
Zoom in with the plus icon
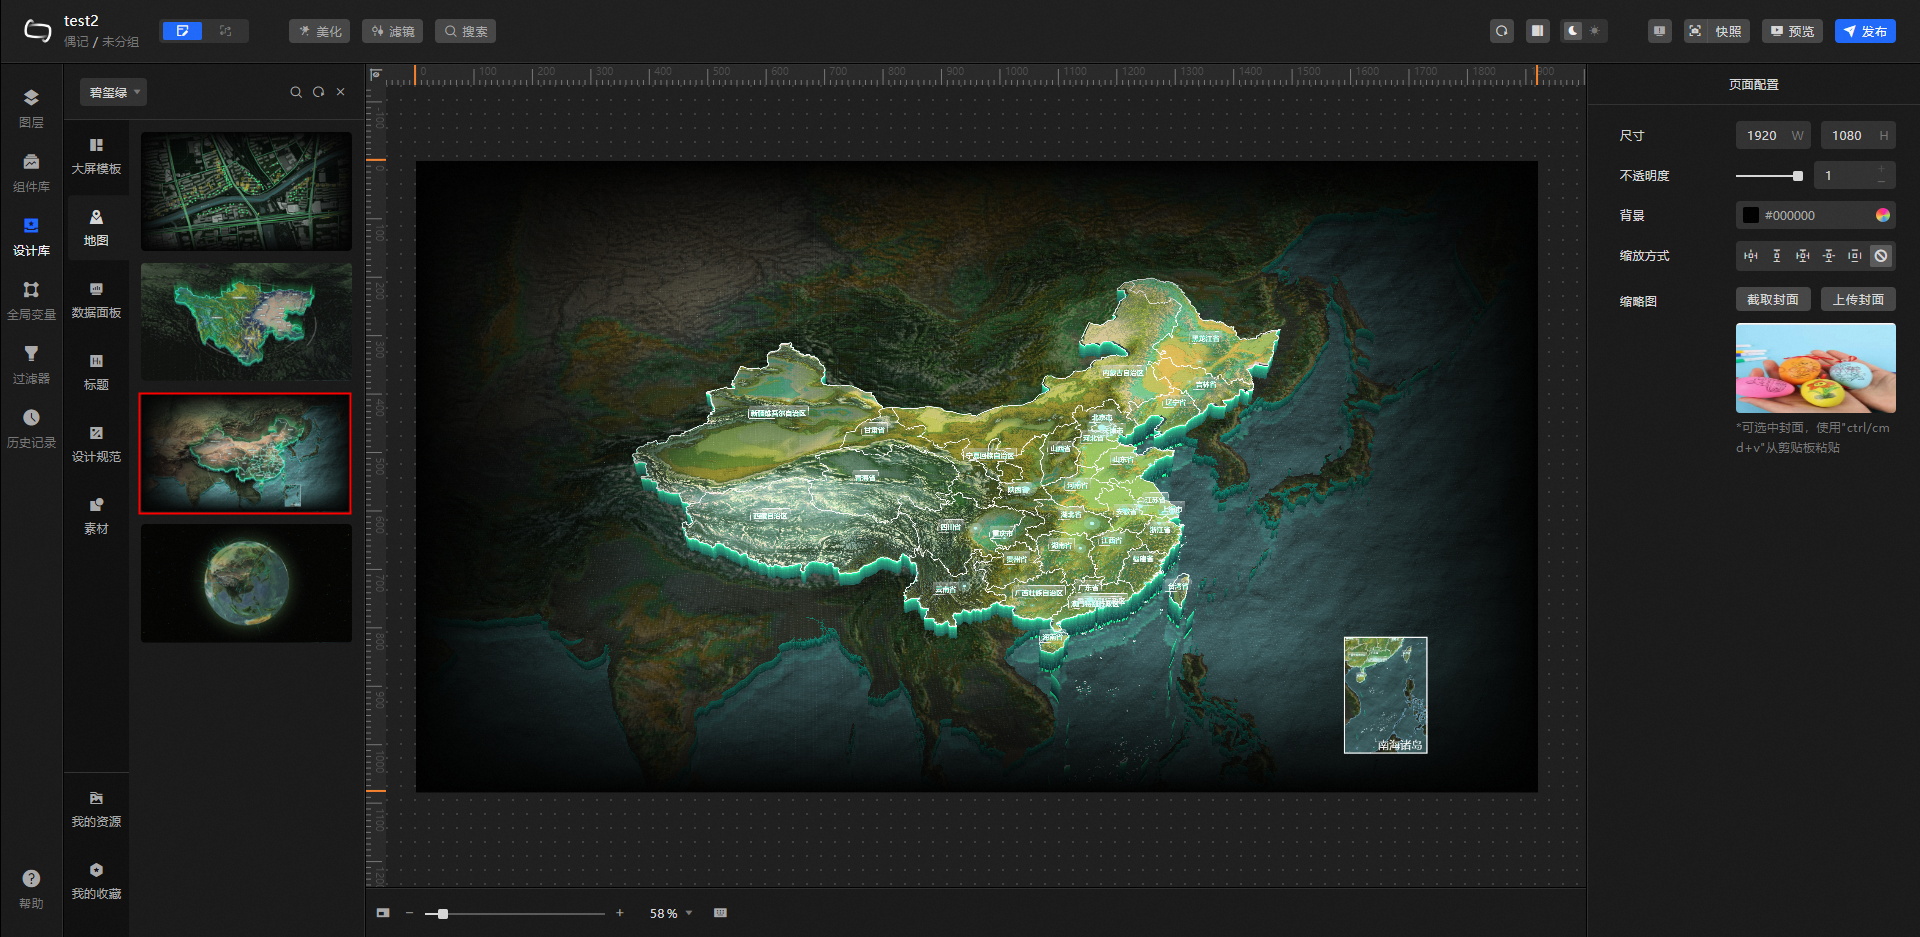coord(620,913)
